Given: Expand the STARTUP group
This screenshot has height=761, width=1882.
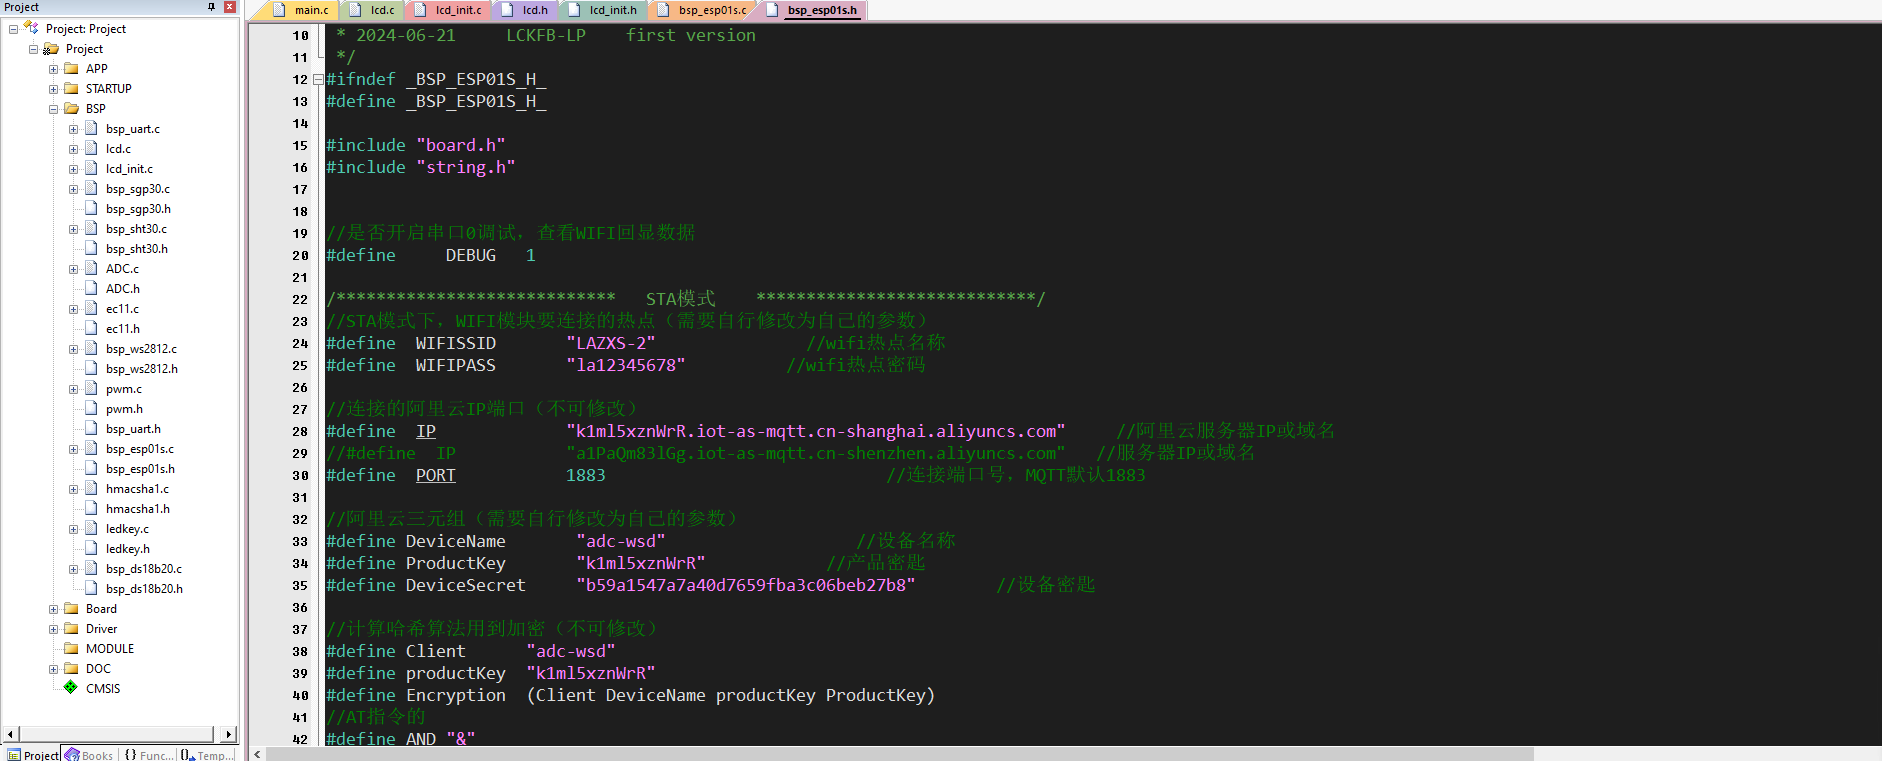Looking at the screenshot, I should [53, 89].
